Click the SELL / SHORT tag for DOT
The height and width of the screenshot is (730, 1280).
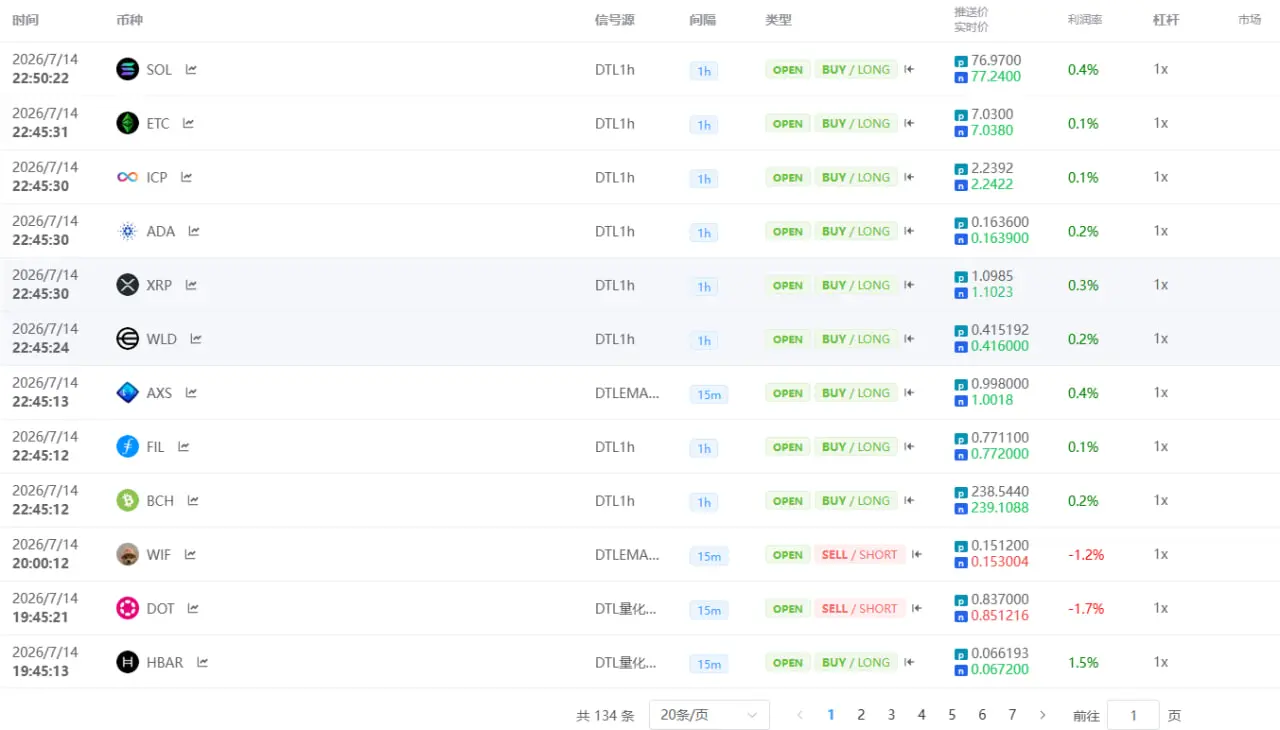860,608
